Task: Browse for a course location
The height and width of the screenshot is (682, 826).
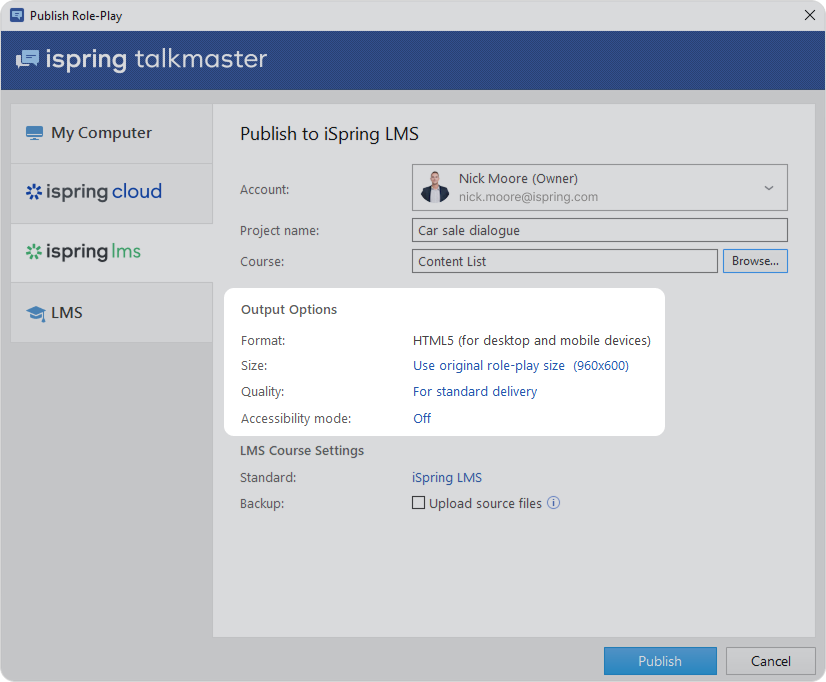Action: [x=755, y=261]
